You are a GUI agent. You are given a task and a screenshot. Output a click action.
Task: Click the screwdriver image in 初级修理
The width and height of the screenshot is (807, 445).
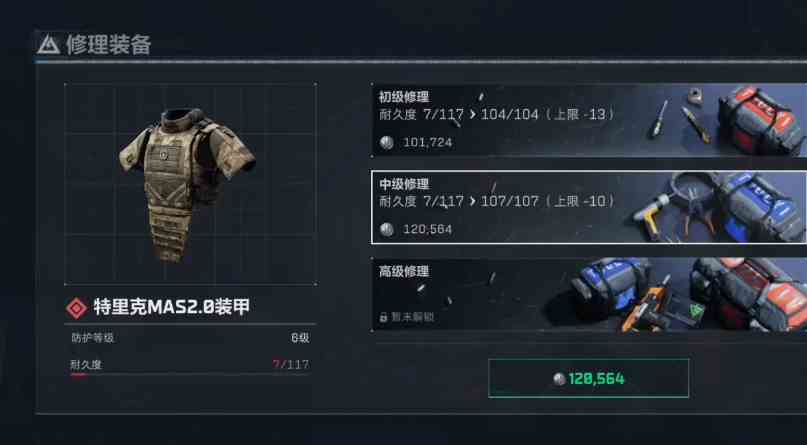[x=658, y=119]
